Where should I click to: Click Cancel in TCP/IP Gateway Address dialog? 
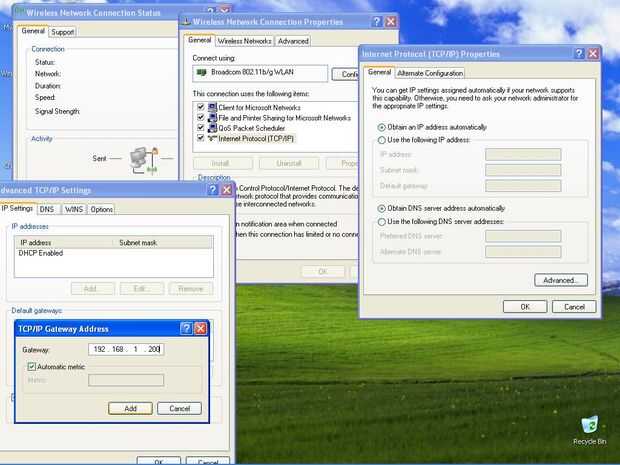180,408
